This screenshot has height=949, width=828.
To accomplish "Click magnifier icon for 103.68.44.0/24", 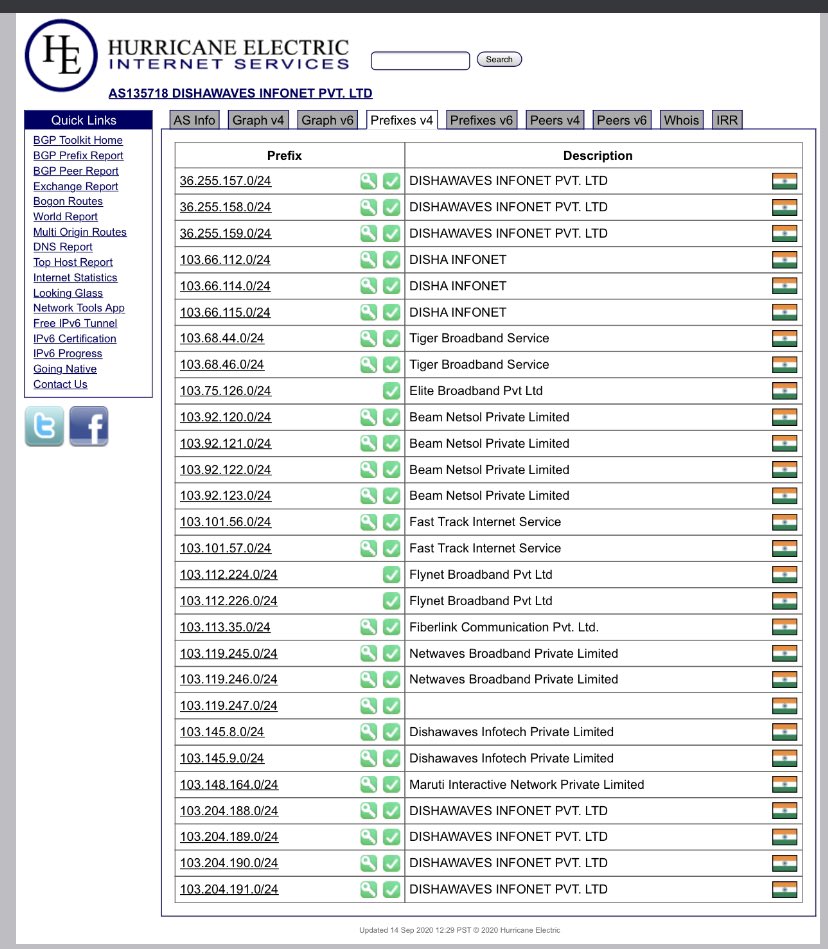I will pos(369,338).
